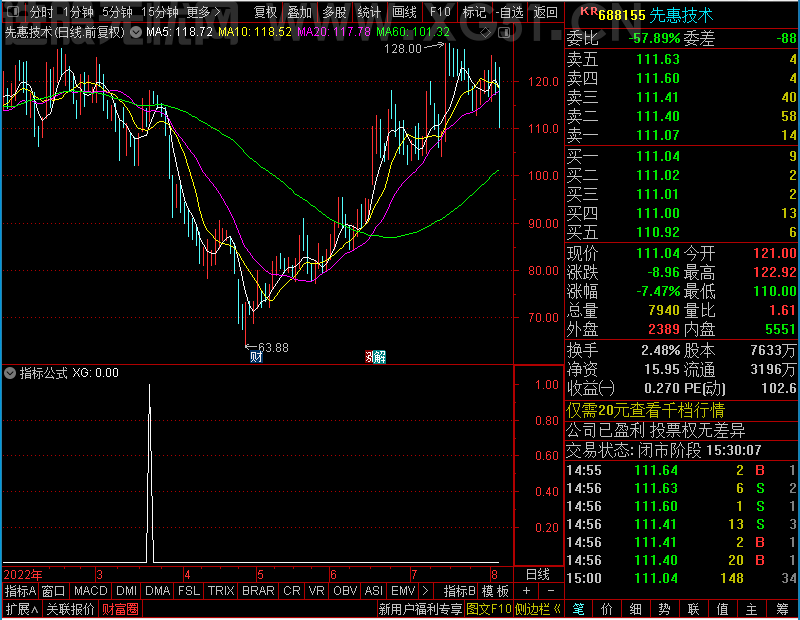Switch to the 细 detail tab
The width and height of the screenshot is (800, 620).
coord(635,609)
